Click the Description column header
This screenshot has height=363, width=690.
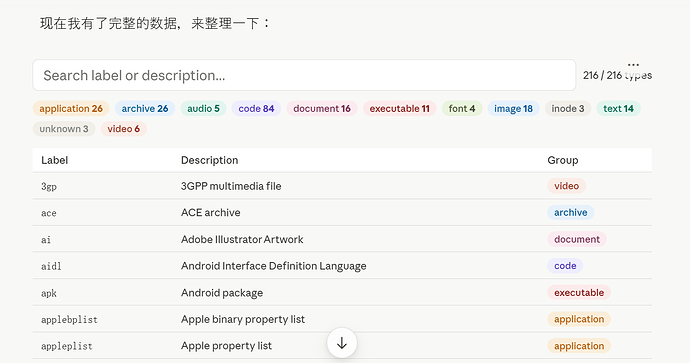[x=209, y=160]
